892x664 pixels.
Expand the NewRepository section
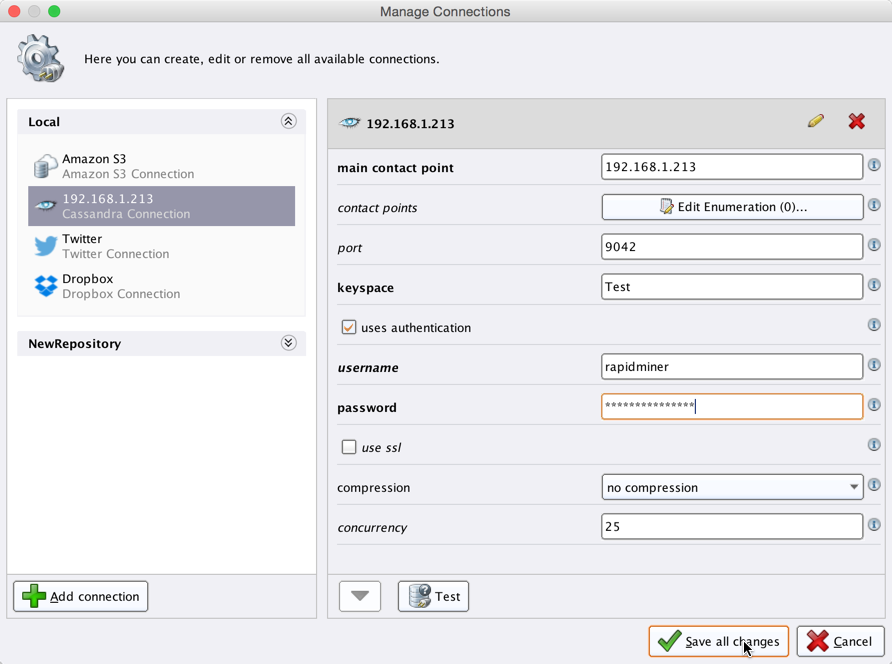click(x=288, y=343)
